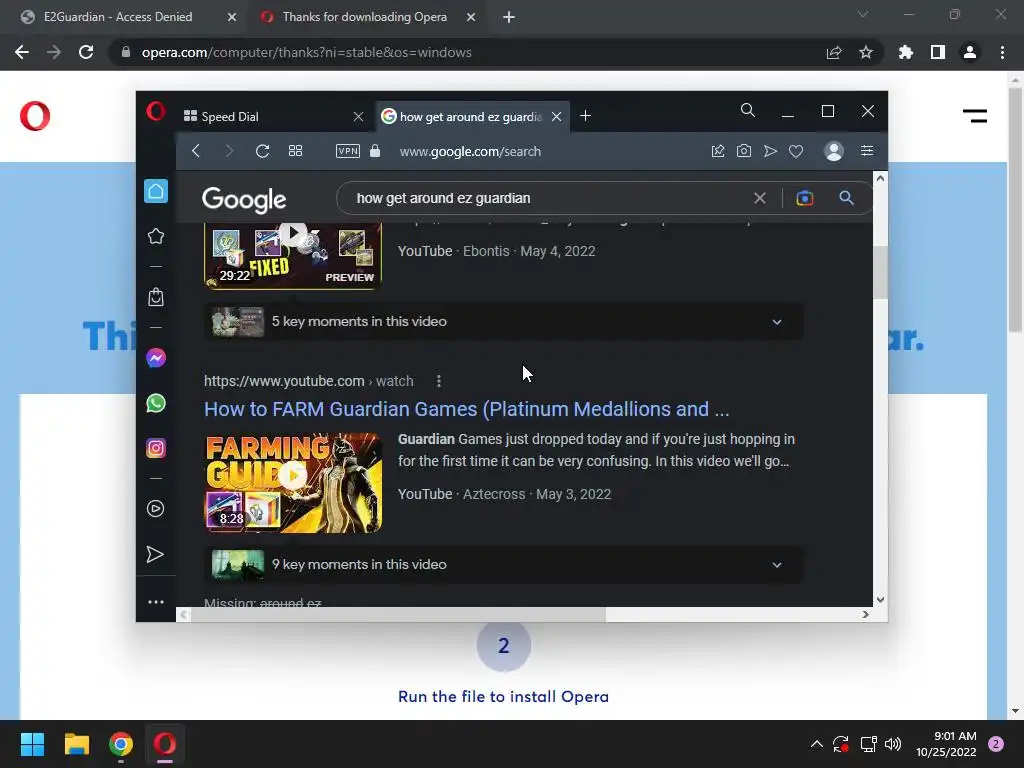Screen dimensions: 1024x768
Task: Go back in Chrome browser
Action: [22, 52]
